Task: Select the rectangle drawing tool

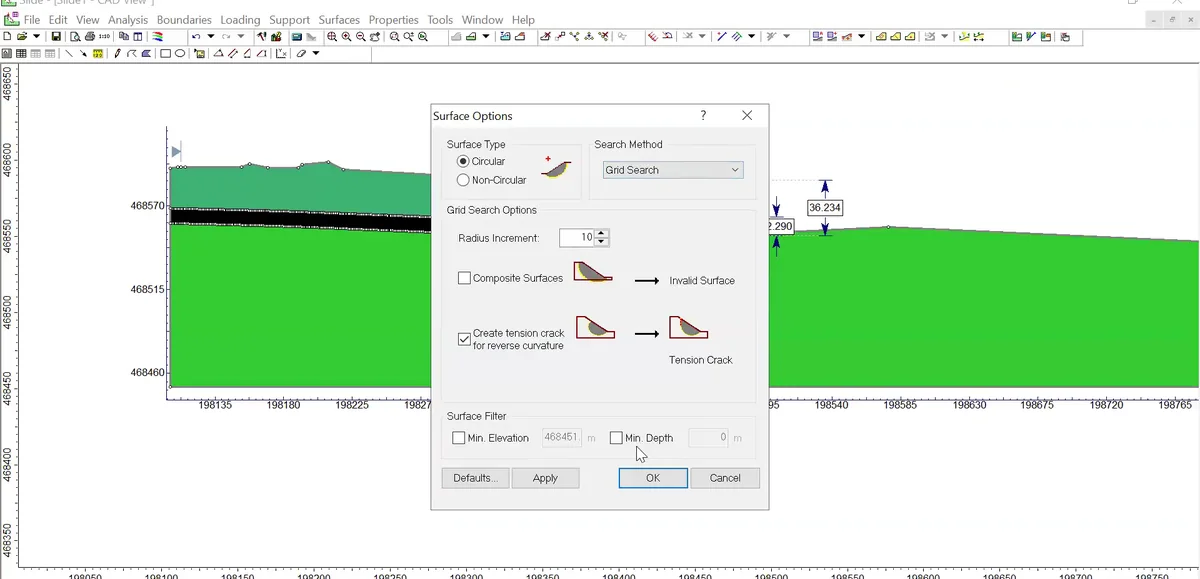Action: click(x=165, y=54)
